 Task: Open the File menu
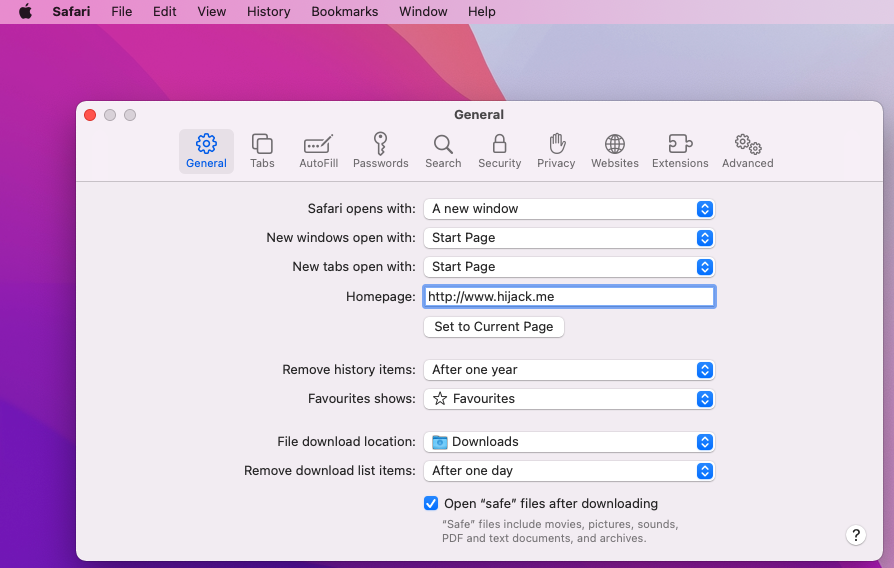pyautogui.click(x=121, y=11)
